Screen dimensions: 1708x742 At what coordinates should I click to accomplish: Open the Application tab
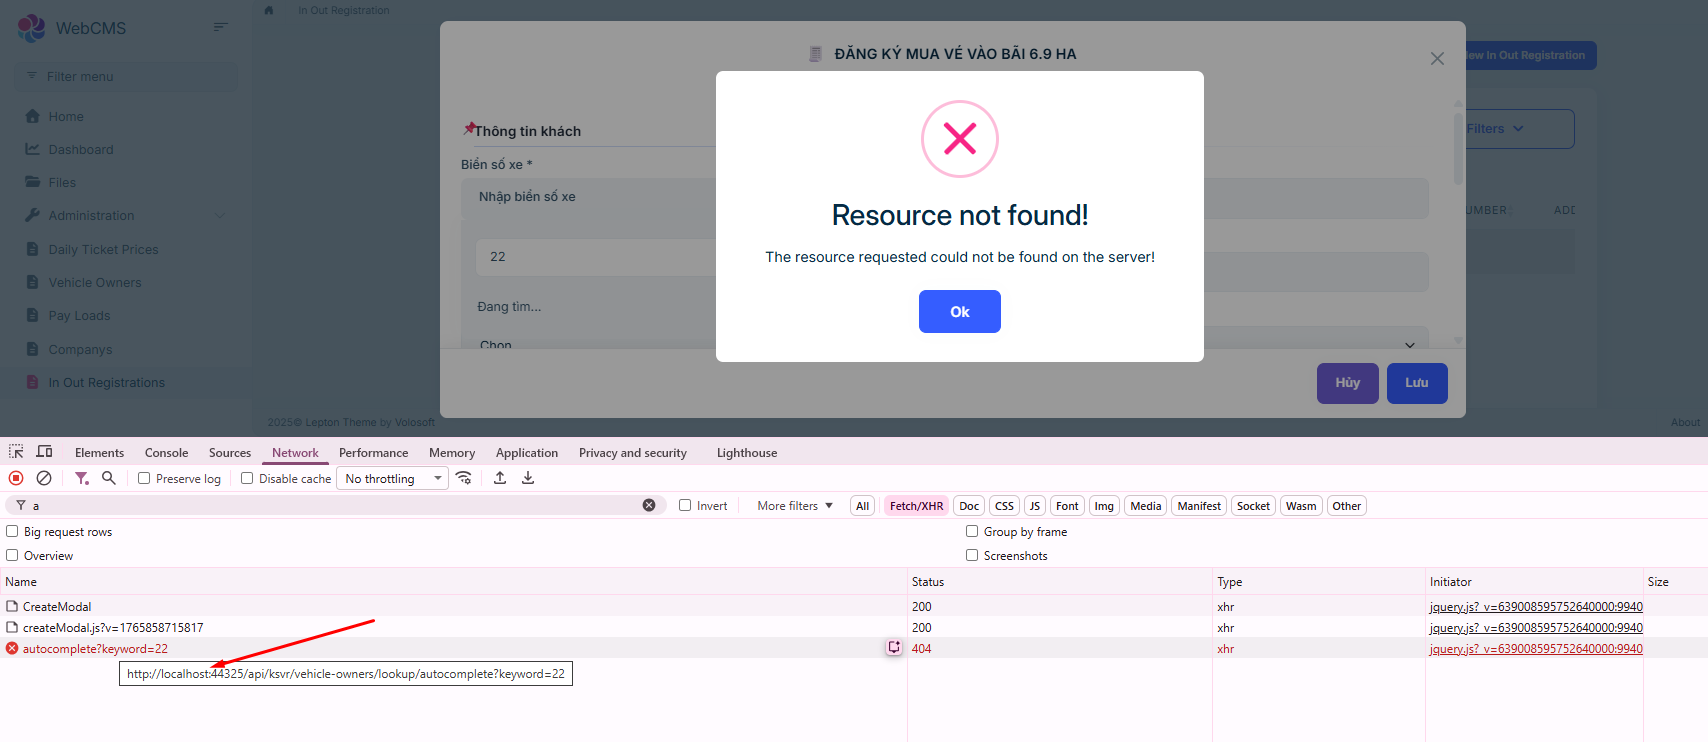[526, 453]
